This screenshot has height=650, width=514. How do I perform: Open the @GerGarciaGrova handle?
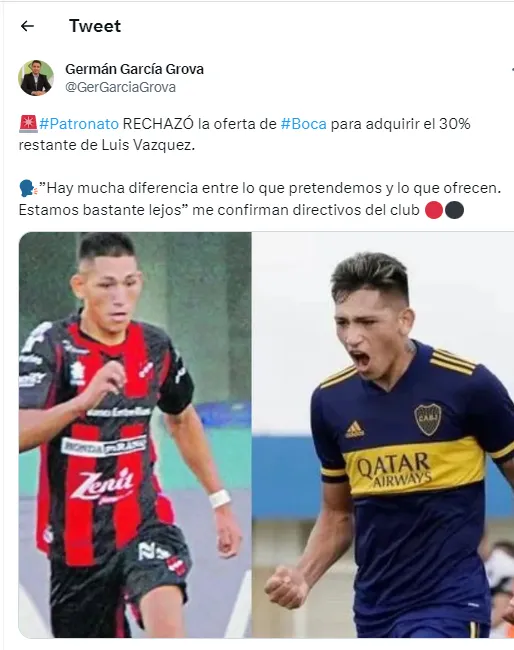120,87
